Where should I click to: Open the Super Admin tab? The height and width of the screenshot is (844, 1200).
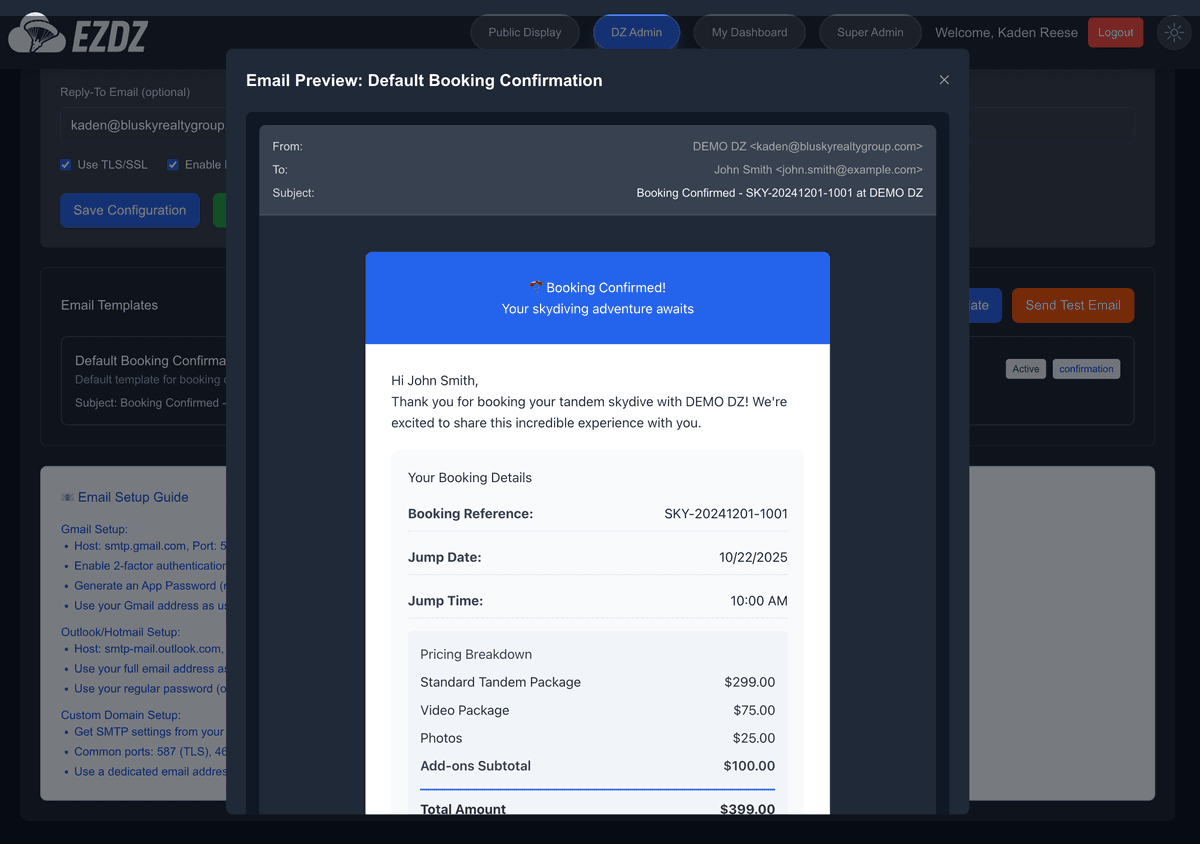pos(870,32)
